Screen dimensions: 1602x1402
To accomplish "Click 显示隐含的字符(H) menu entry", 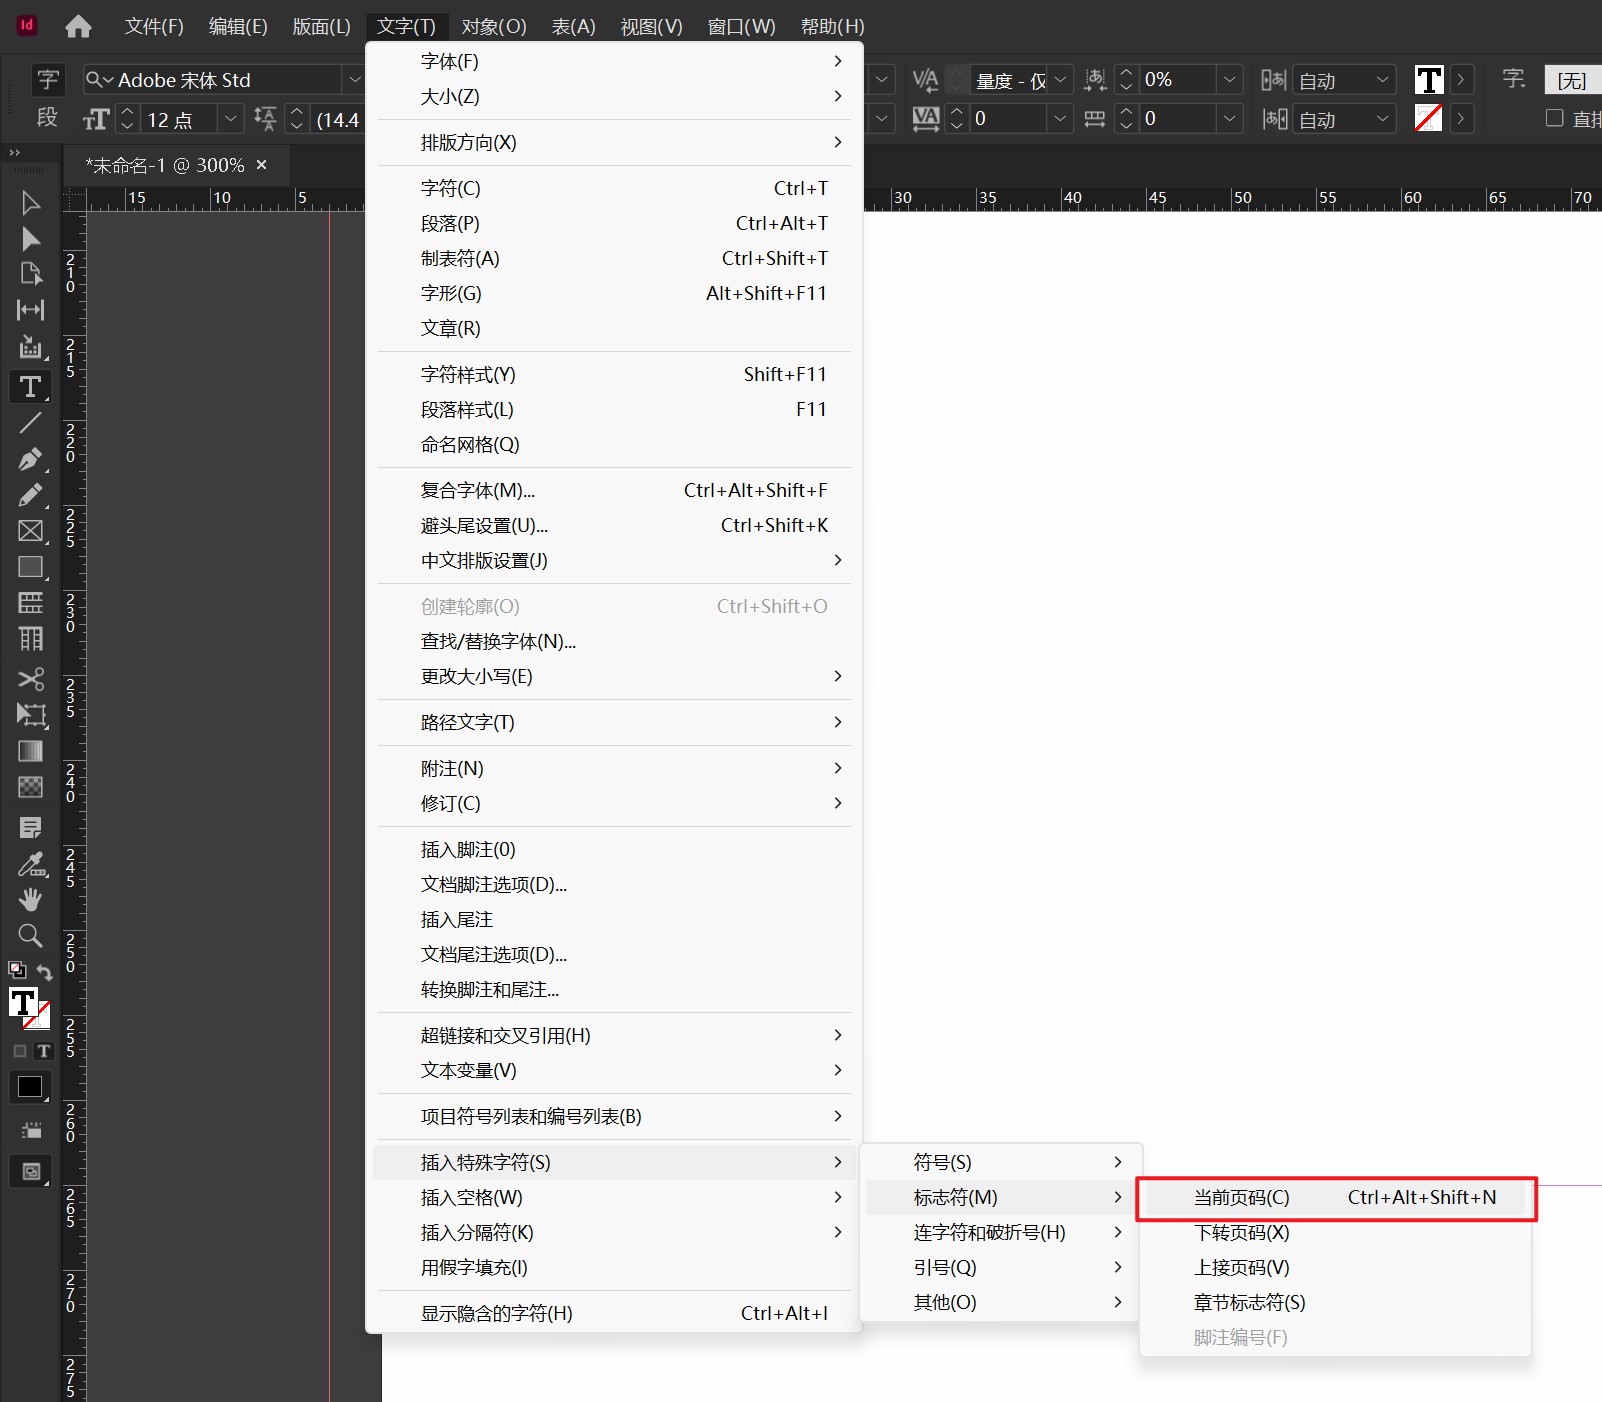I will [496, 1313].
